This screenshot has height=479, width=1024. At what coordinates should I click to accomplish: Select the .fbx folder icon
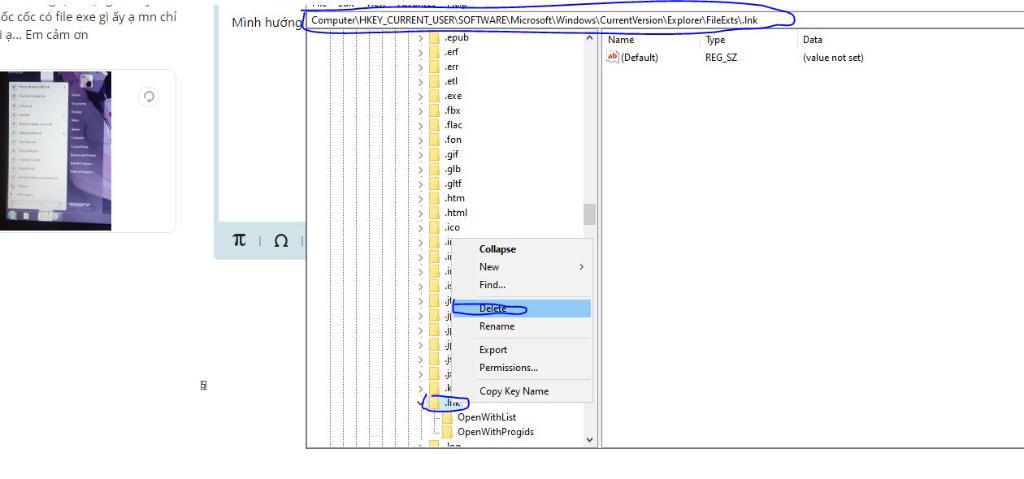point(434,110)
